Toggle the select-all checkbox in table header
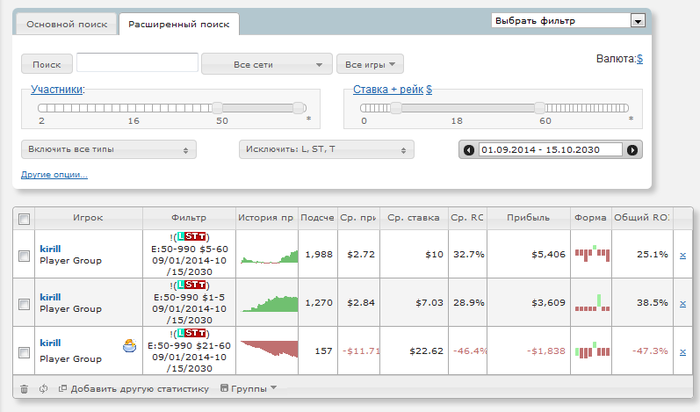This screenshot has height=412, width=700. coord(24,219)
